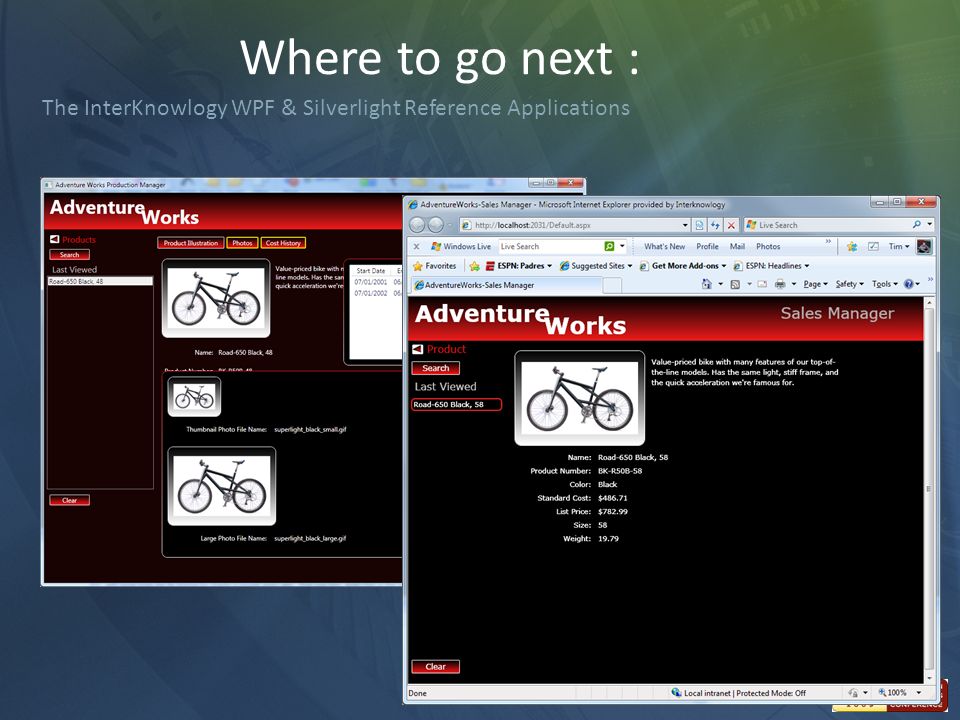Click the bike photo in Sales Manager
This screenshot has height=720, width=960.
pyautogui.click(x=580, y=398)
